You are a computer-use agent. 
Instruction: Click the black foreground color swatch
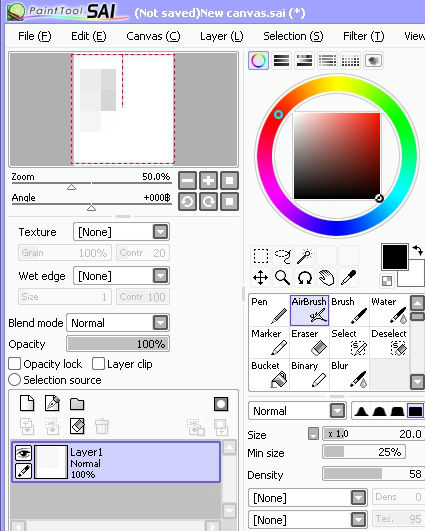395,257
